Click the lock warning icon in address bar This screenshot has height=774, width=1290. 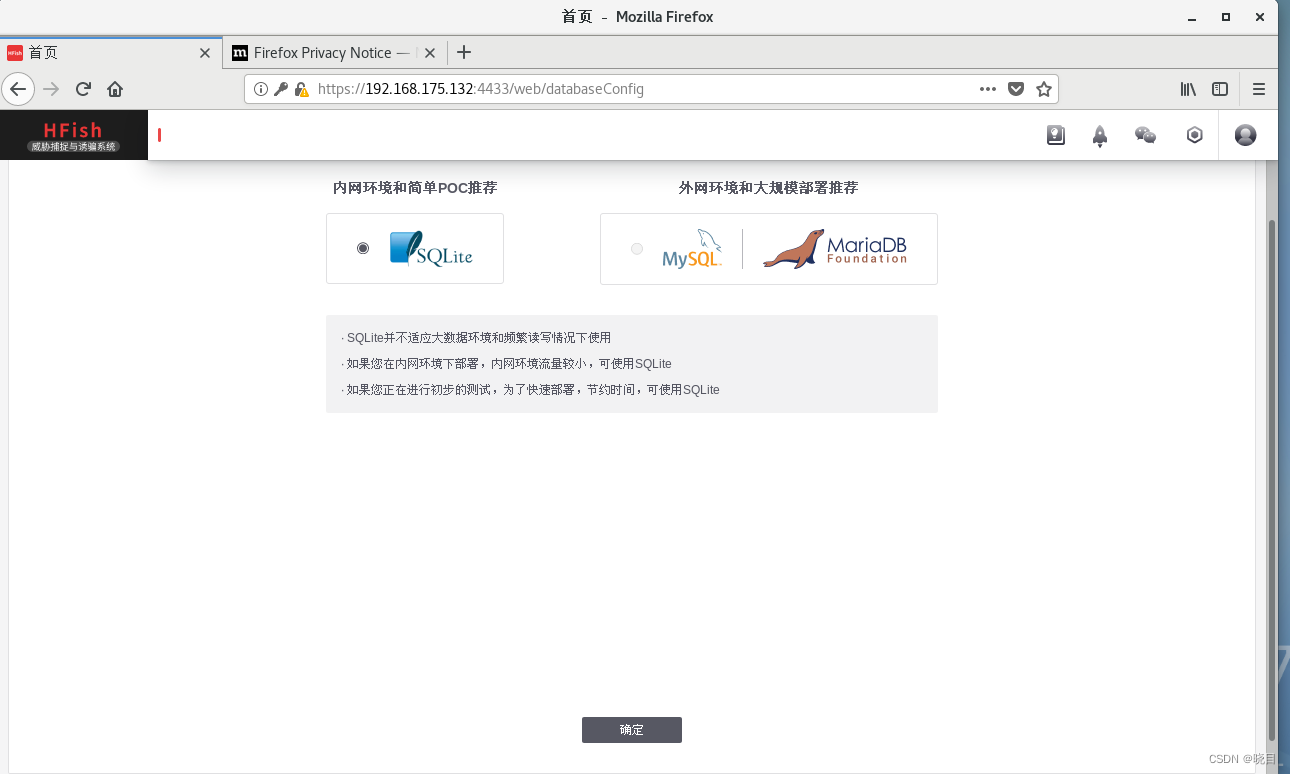click(301, 89)
